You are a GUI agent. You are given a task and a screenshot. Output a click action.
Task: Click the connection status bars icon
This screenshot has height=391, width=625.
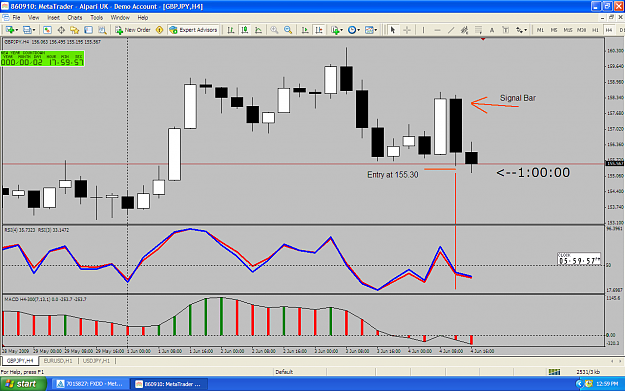pos(554,371)
